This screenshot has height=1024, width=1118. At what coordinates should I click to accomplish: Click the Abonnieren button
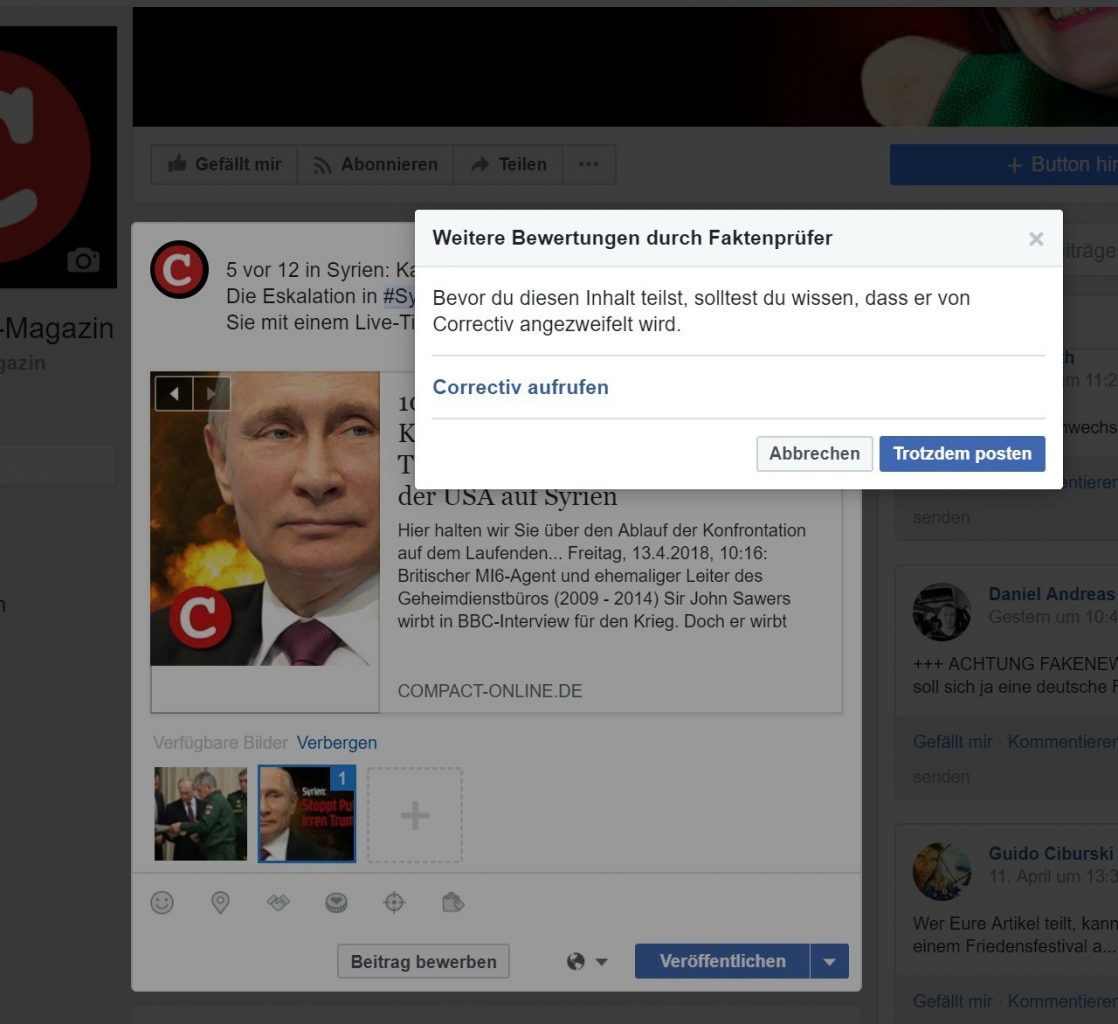[375, 165]
